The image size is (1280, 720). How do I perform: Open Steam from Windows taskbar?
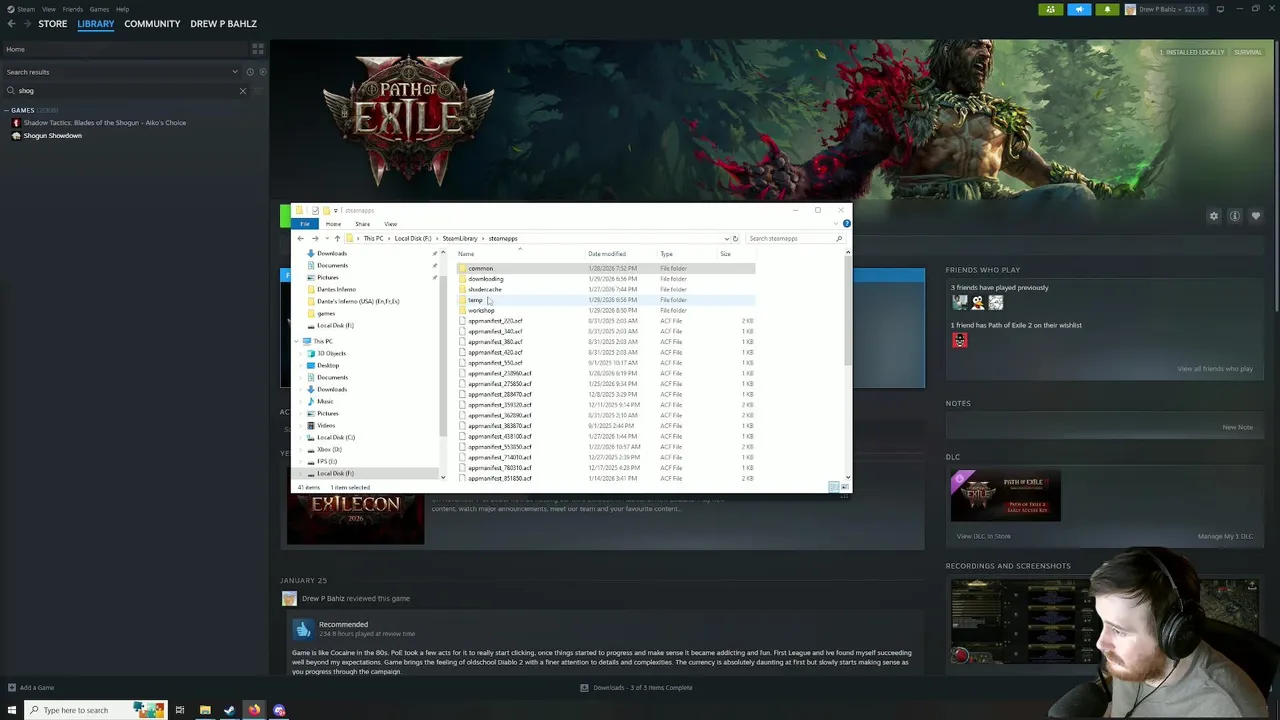[x=229, y=710]
